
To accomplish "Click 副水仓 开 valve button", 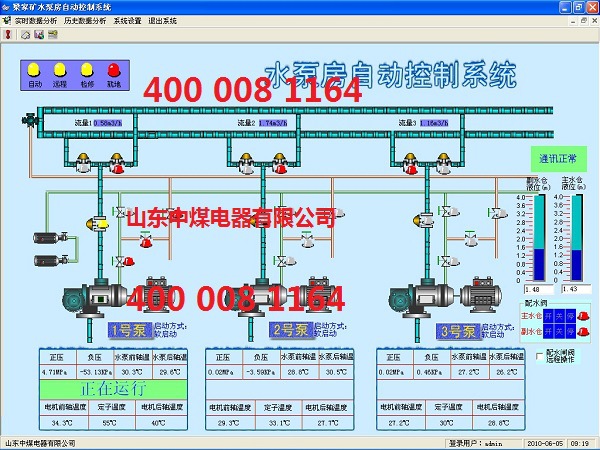I will point(548,331).
